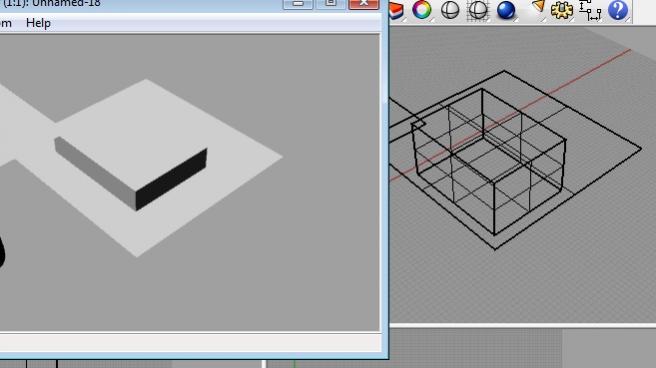Open the partially visible Zoom menu

pyautogui.click(x=5, y=23)
